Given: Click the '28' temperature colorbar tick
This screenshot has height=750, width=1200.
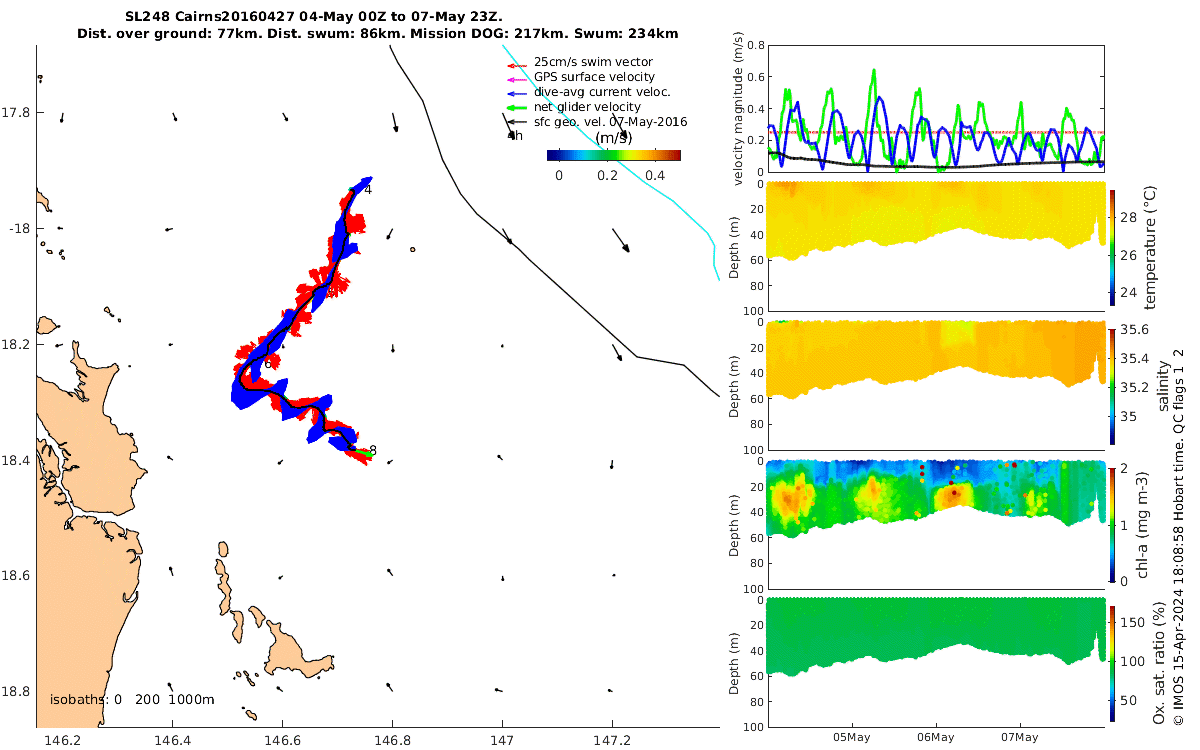Looking at the screenshot, I should (x=1130, y=216).
